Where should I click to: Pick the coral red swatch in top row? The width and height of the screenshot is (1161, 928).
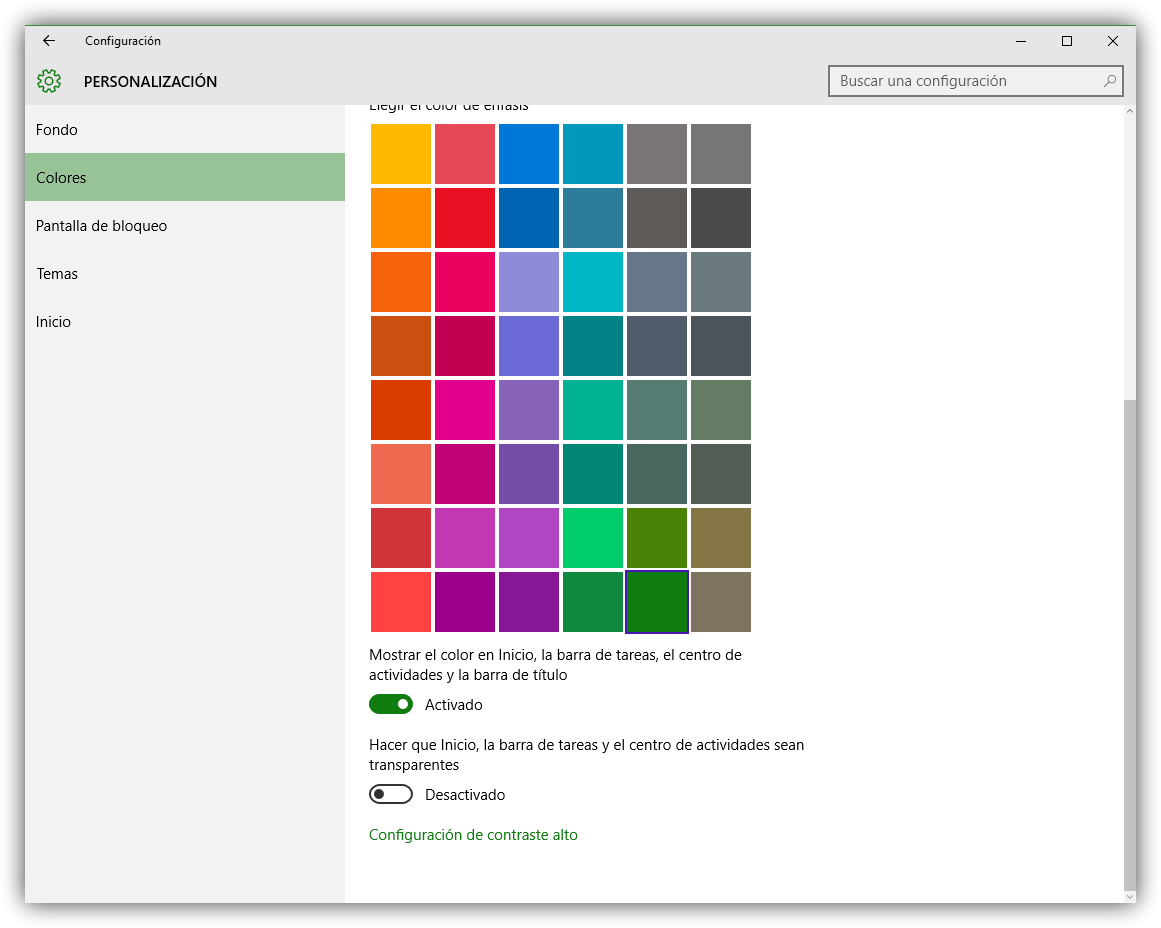click(465, 154)
